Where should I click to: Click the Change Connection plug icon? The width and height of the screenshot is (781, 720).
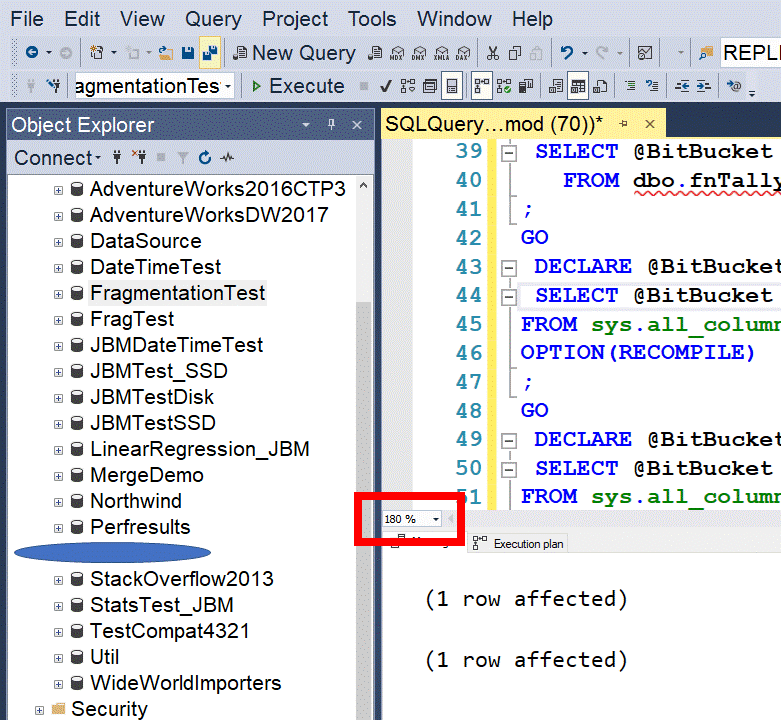(54, 86)
